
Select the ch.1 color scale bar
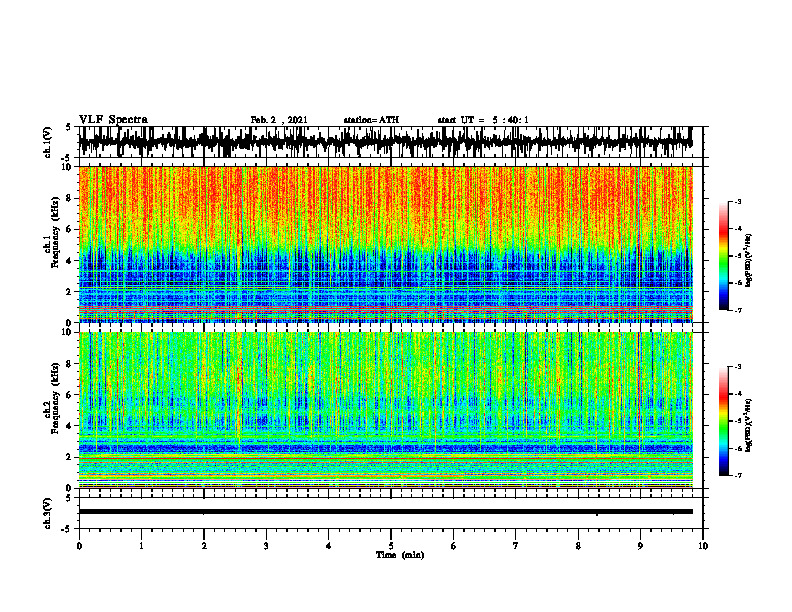pos(723,256)
